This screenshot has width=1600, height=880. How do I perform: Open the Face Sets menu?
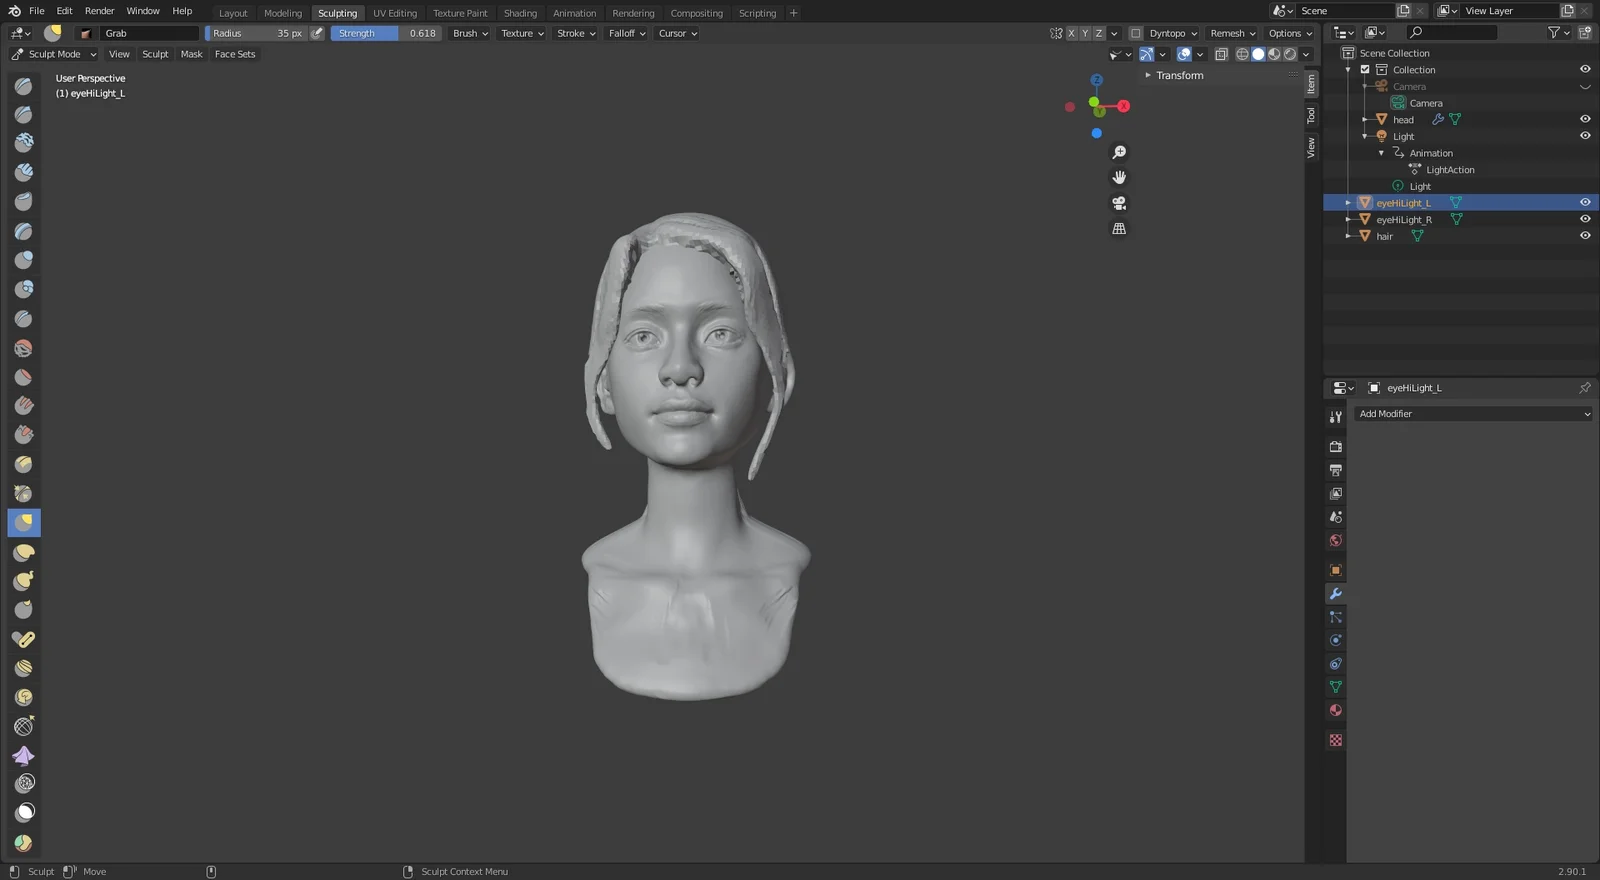click(235, 54)
